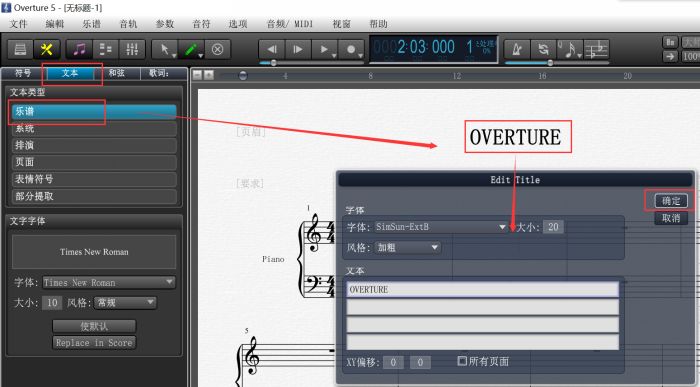Click Replace in Score button
700x387 pixels.
[94, 343]
